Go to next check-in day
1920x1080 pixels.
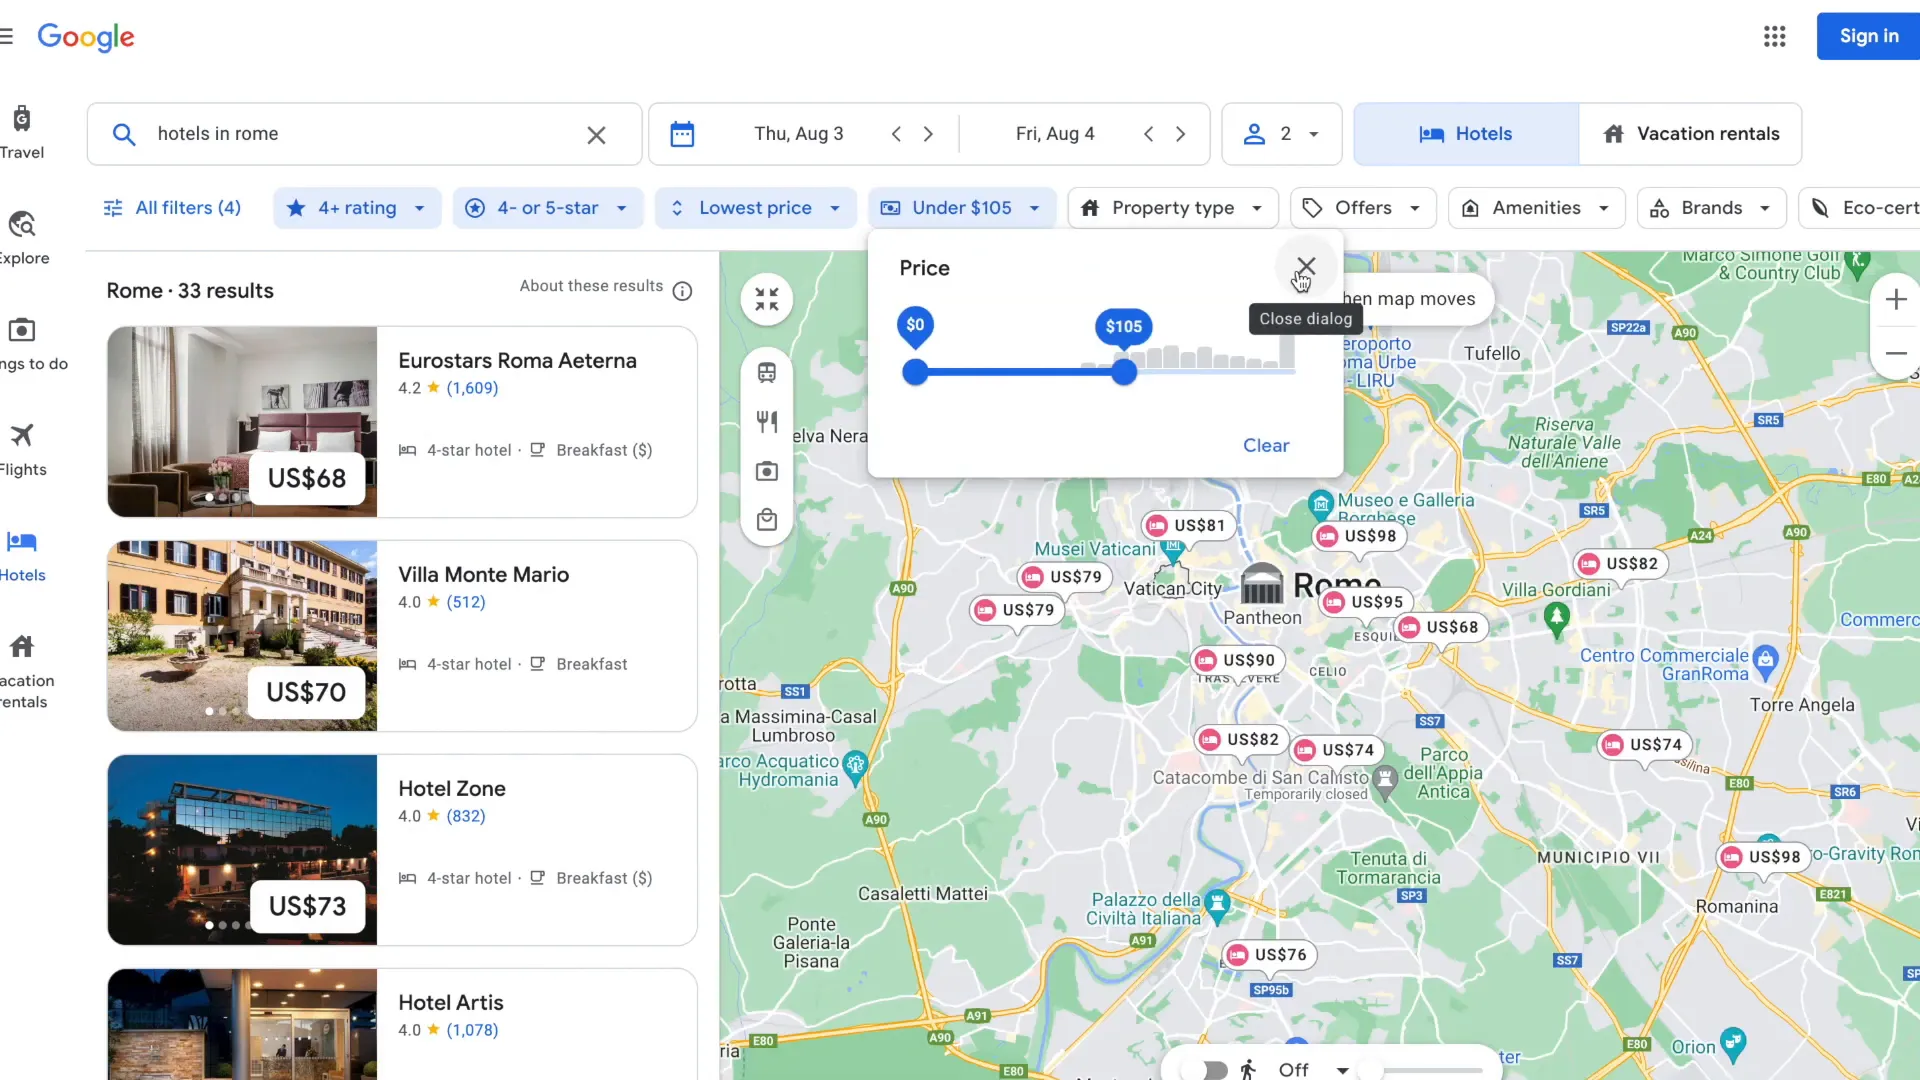pos(928,134)
